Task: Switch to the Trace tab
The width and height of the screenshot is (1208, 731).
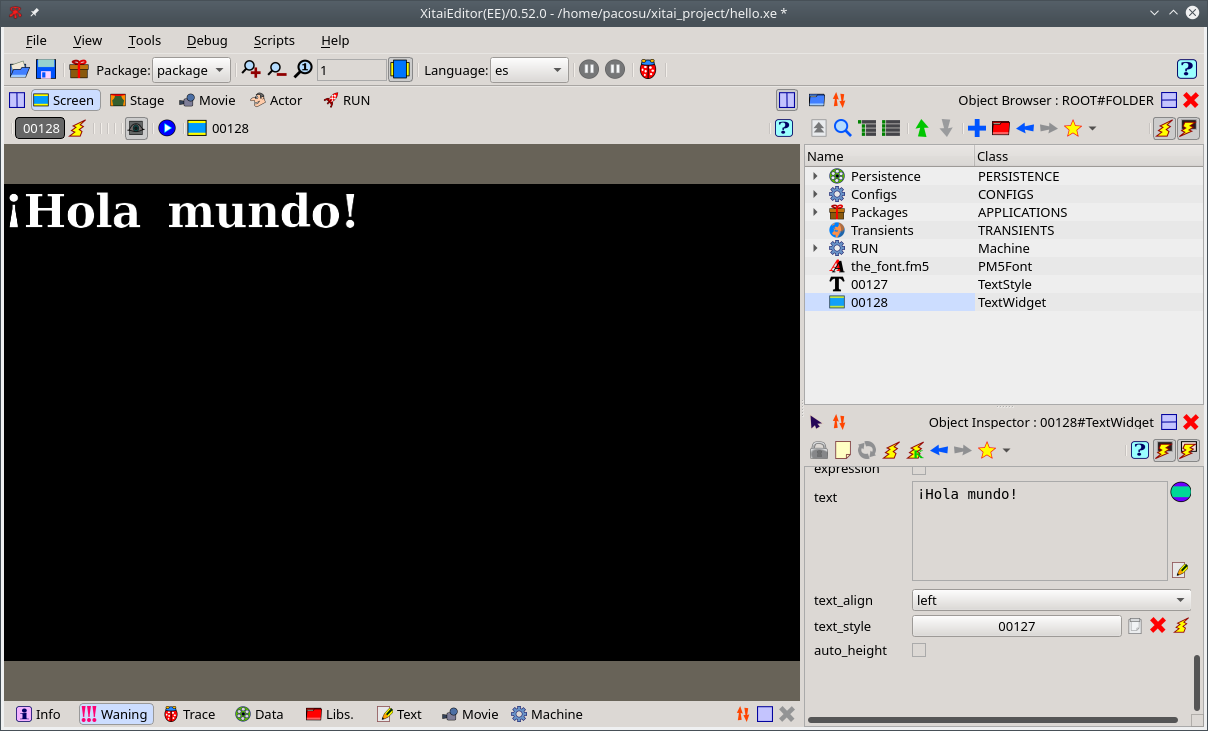Action: pos(189,714)
